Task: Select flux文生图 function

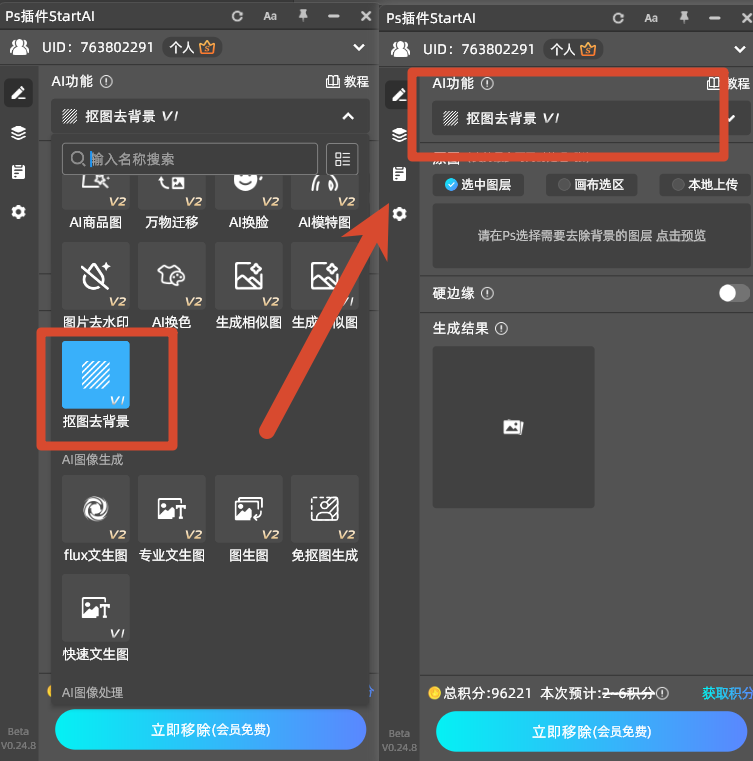Action: 96,519
